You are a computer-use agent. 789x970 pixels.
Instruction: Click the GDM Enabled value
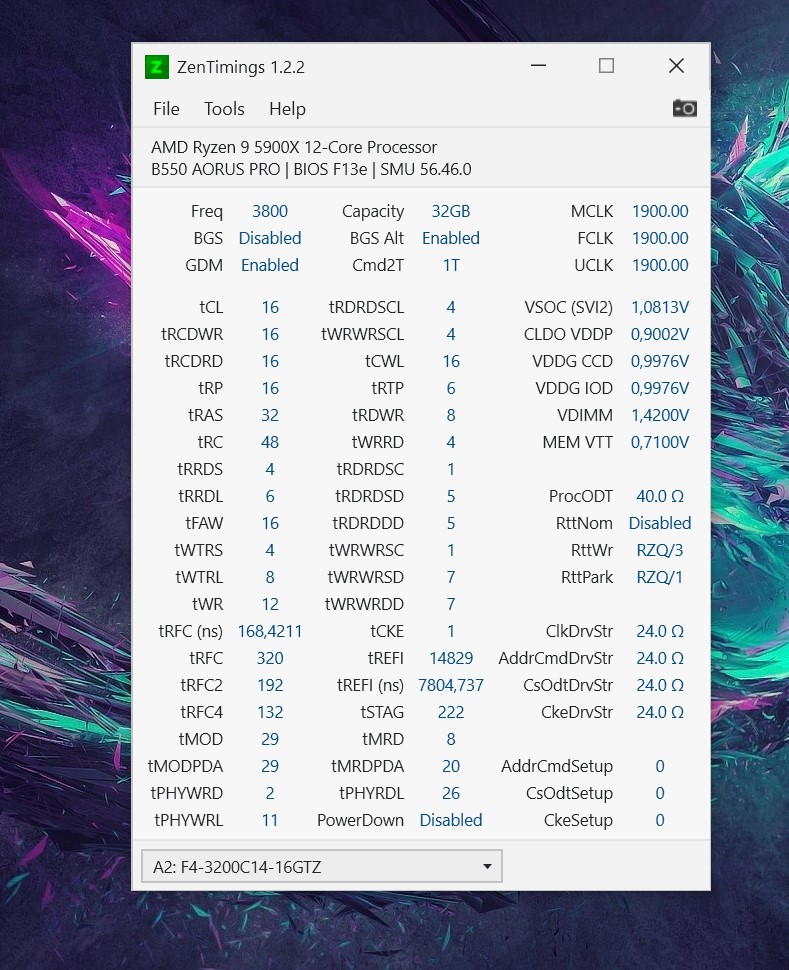pos(270,265)
